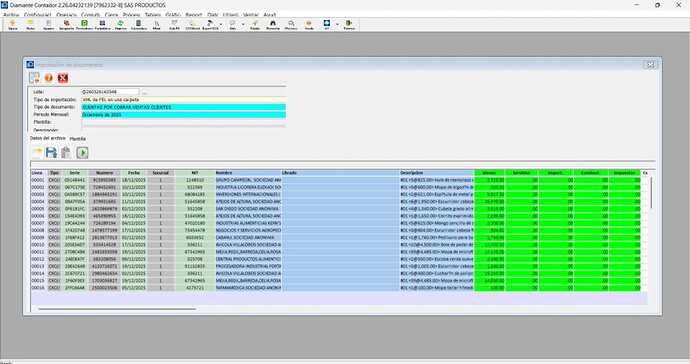Click line number 00008 cell
The image size is (690, 364).
tap(38, 230)
